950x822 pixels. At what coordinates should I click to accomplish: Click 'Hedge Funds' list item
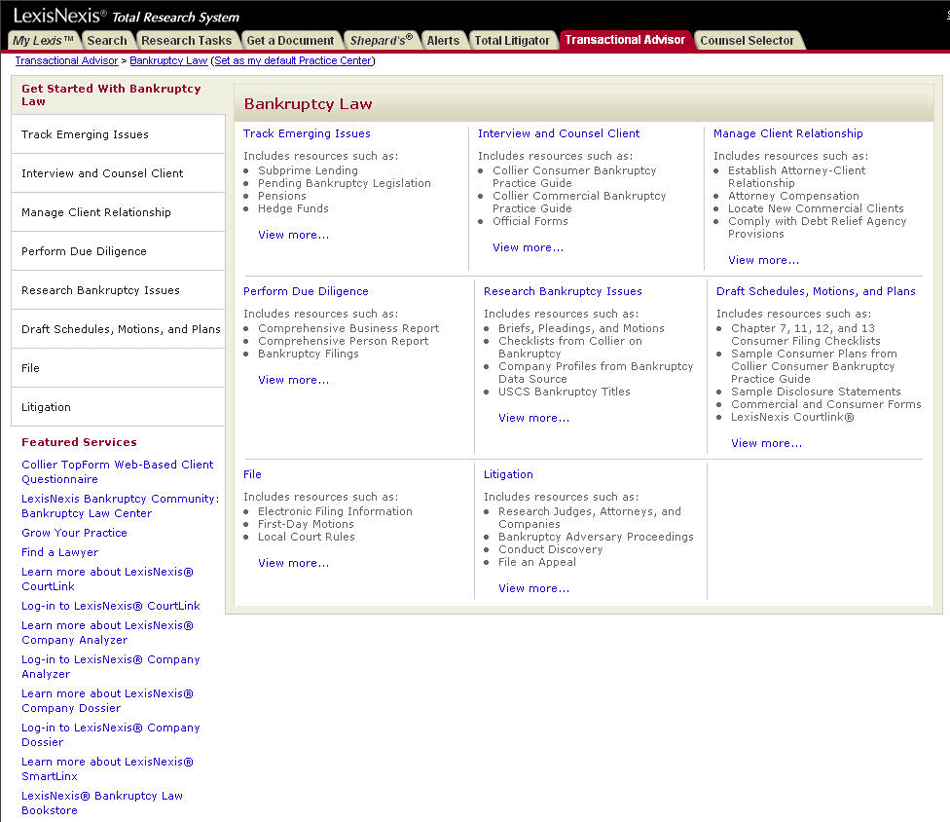[293, 208]
